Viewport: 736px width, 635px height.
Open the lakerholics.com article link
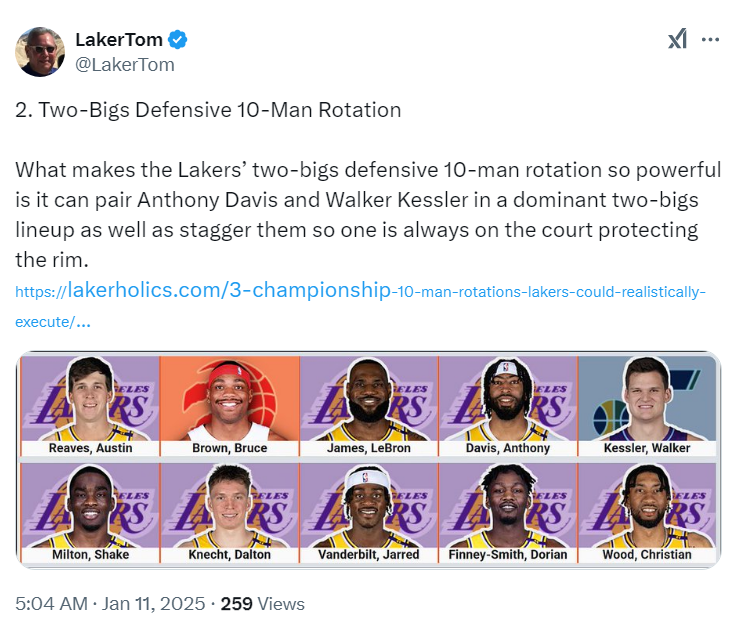[x=360, y=292]
